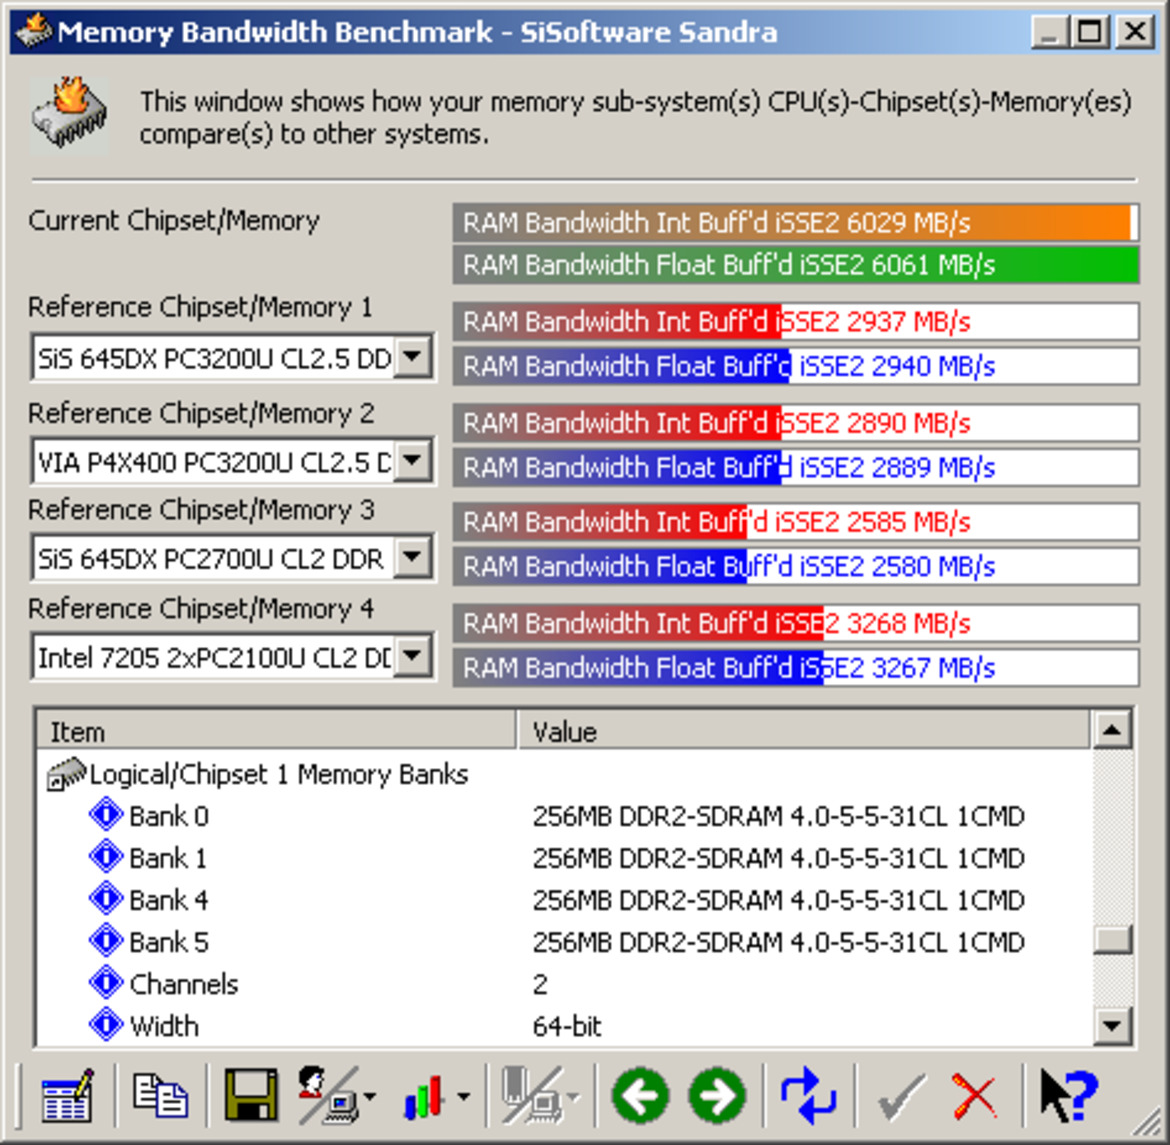Click the list scrollbar down arrow
Viewport: 1170px width, 1145px height.
pos(1112,1026)
